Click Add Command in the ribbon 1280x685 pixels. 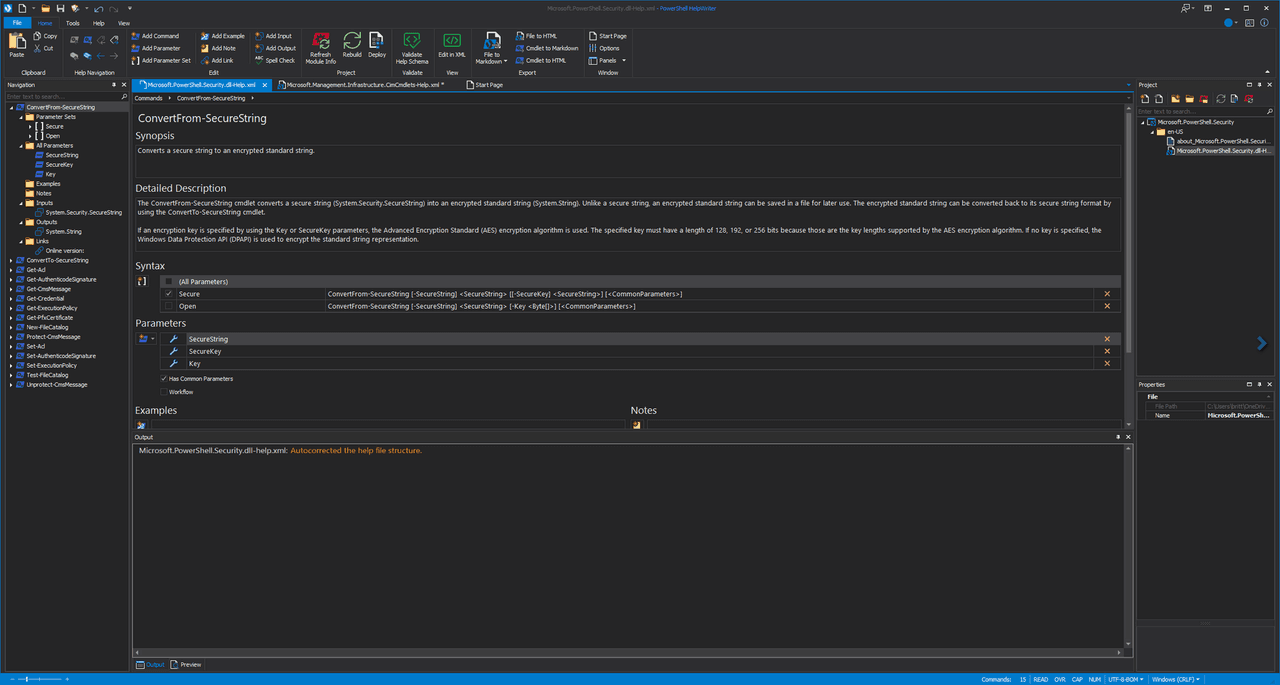click(x=155, y=36)
